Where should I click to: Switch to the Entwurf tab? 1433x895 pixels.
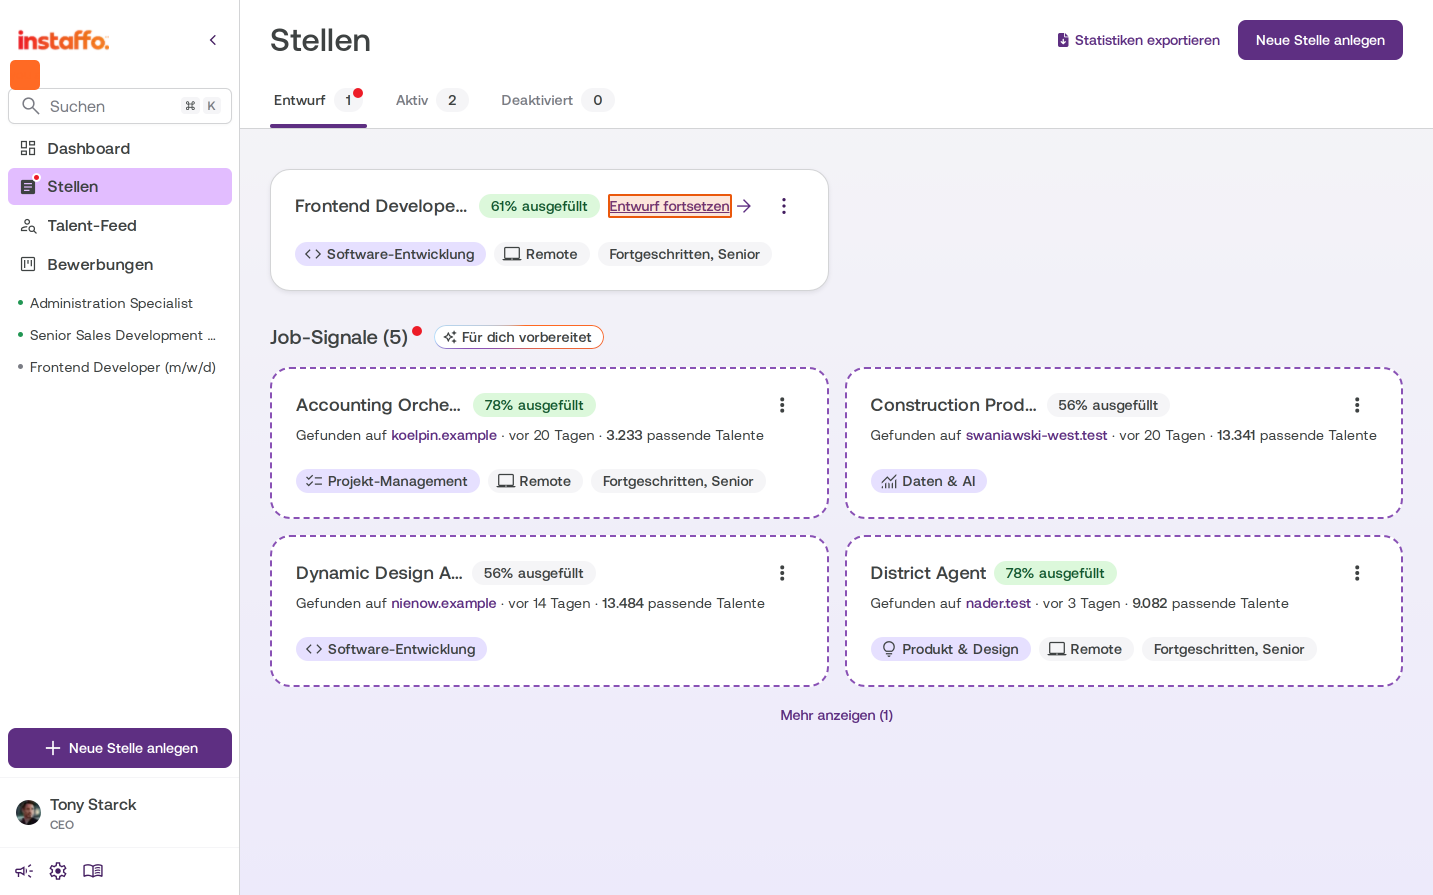click(318, 100)
